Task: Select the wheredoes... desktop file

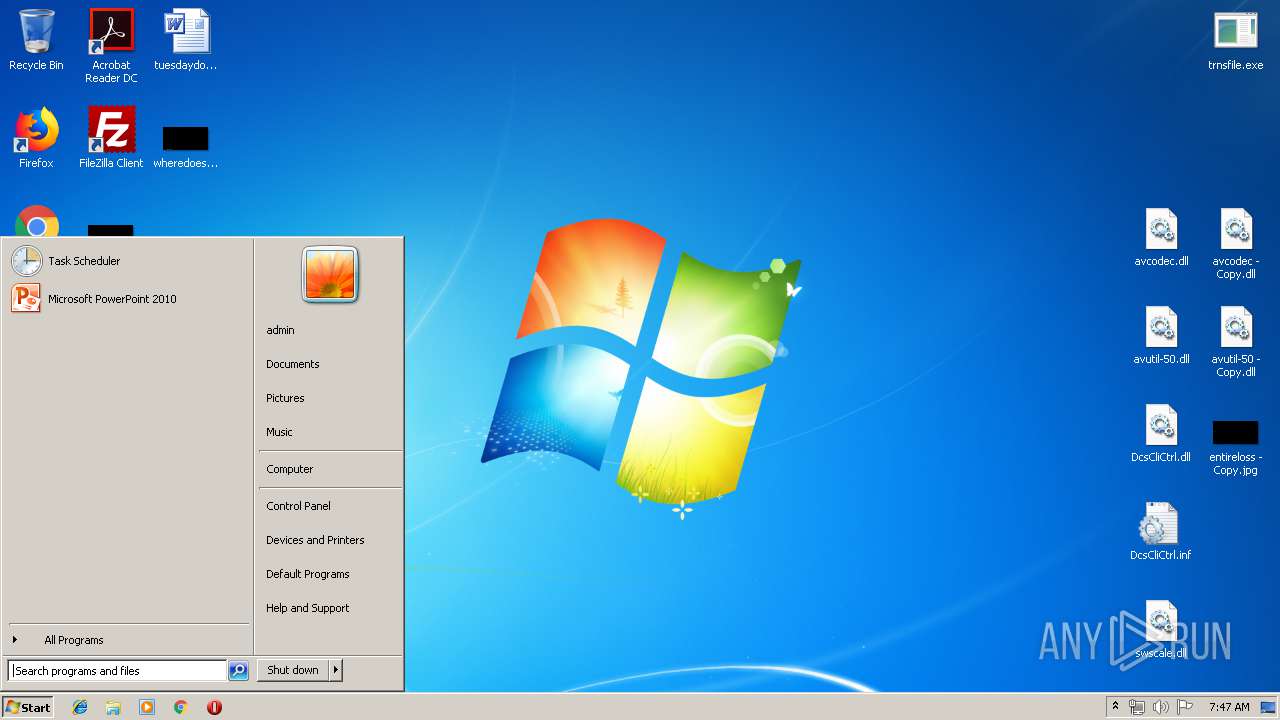Action: click(x=186, y=146)
